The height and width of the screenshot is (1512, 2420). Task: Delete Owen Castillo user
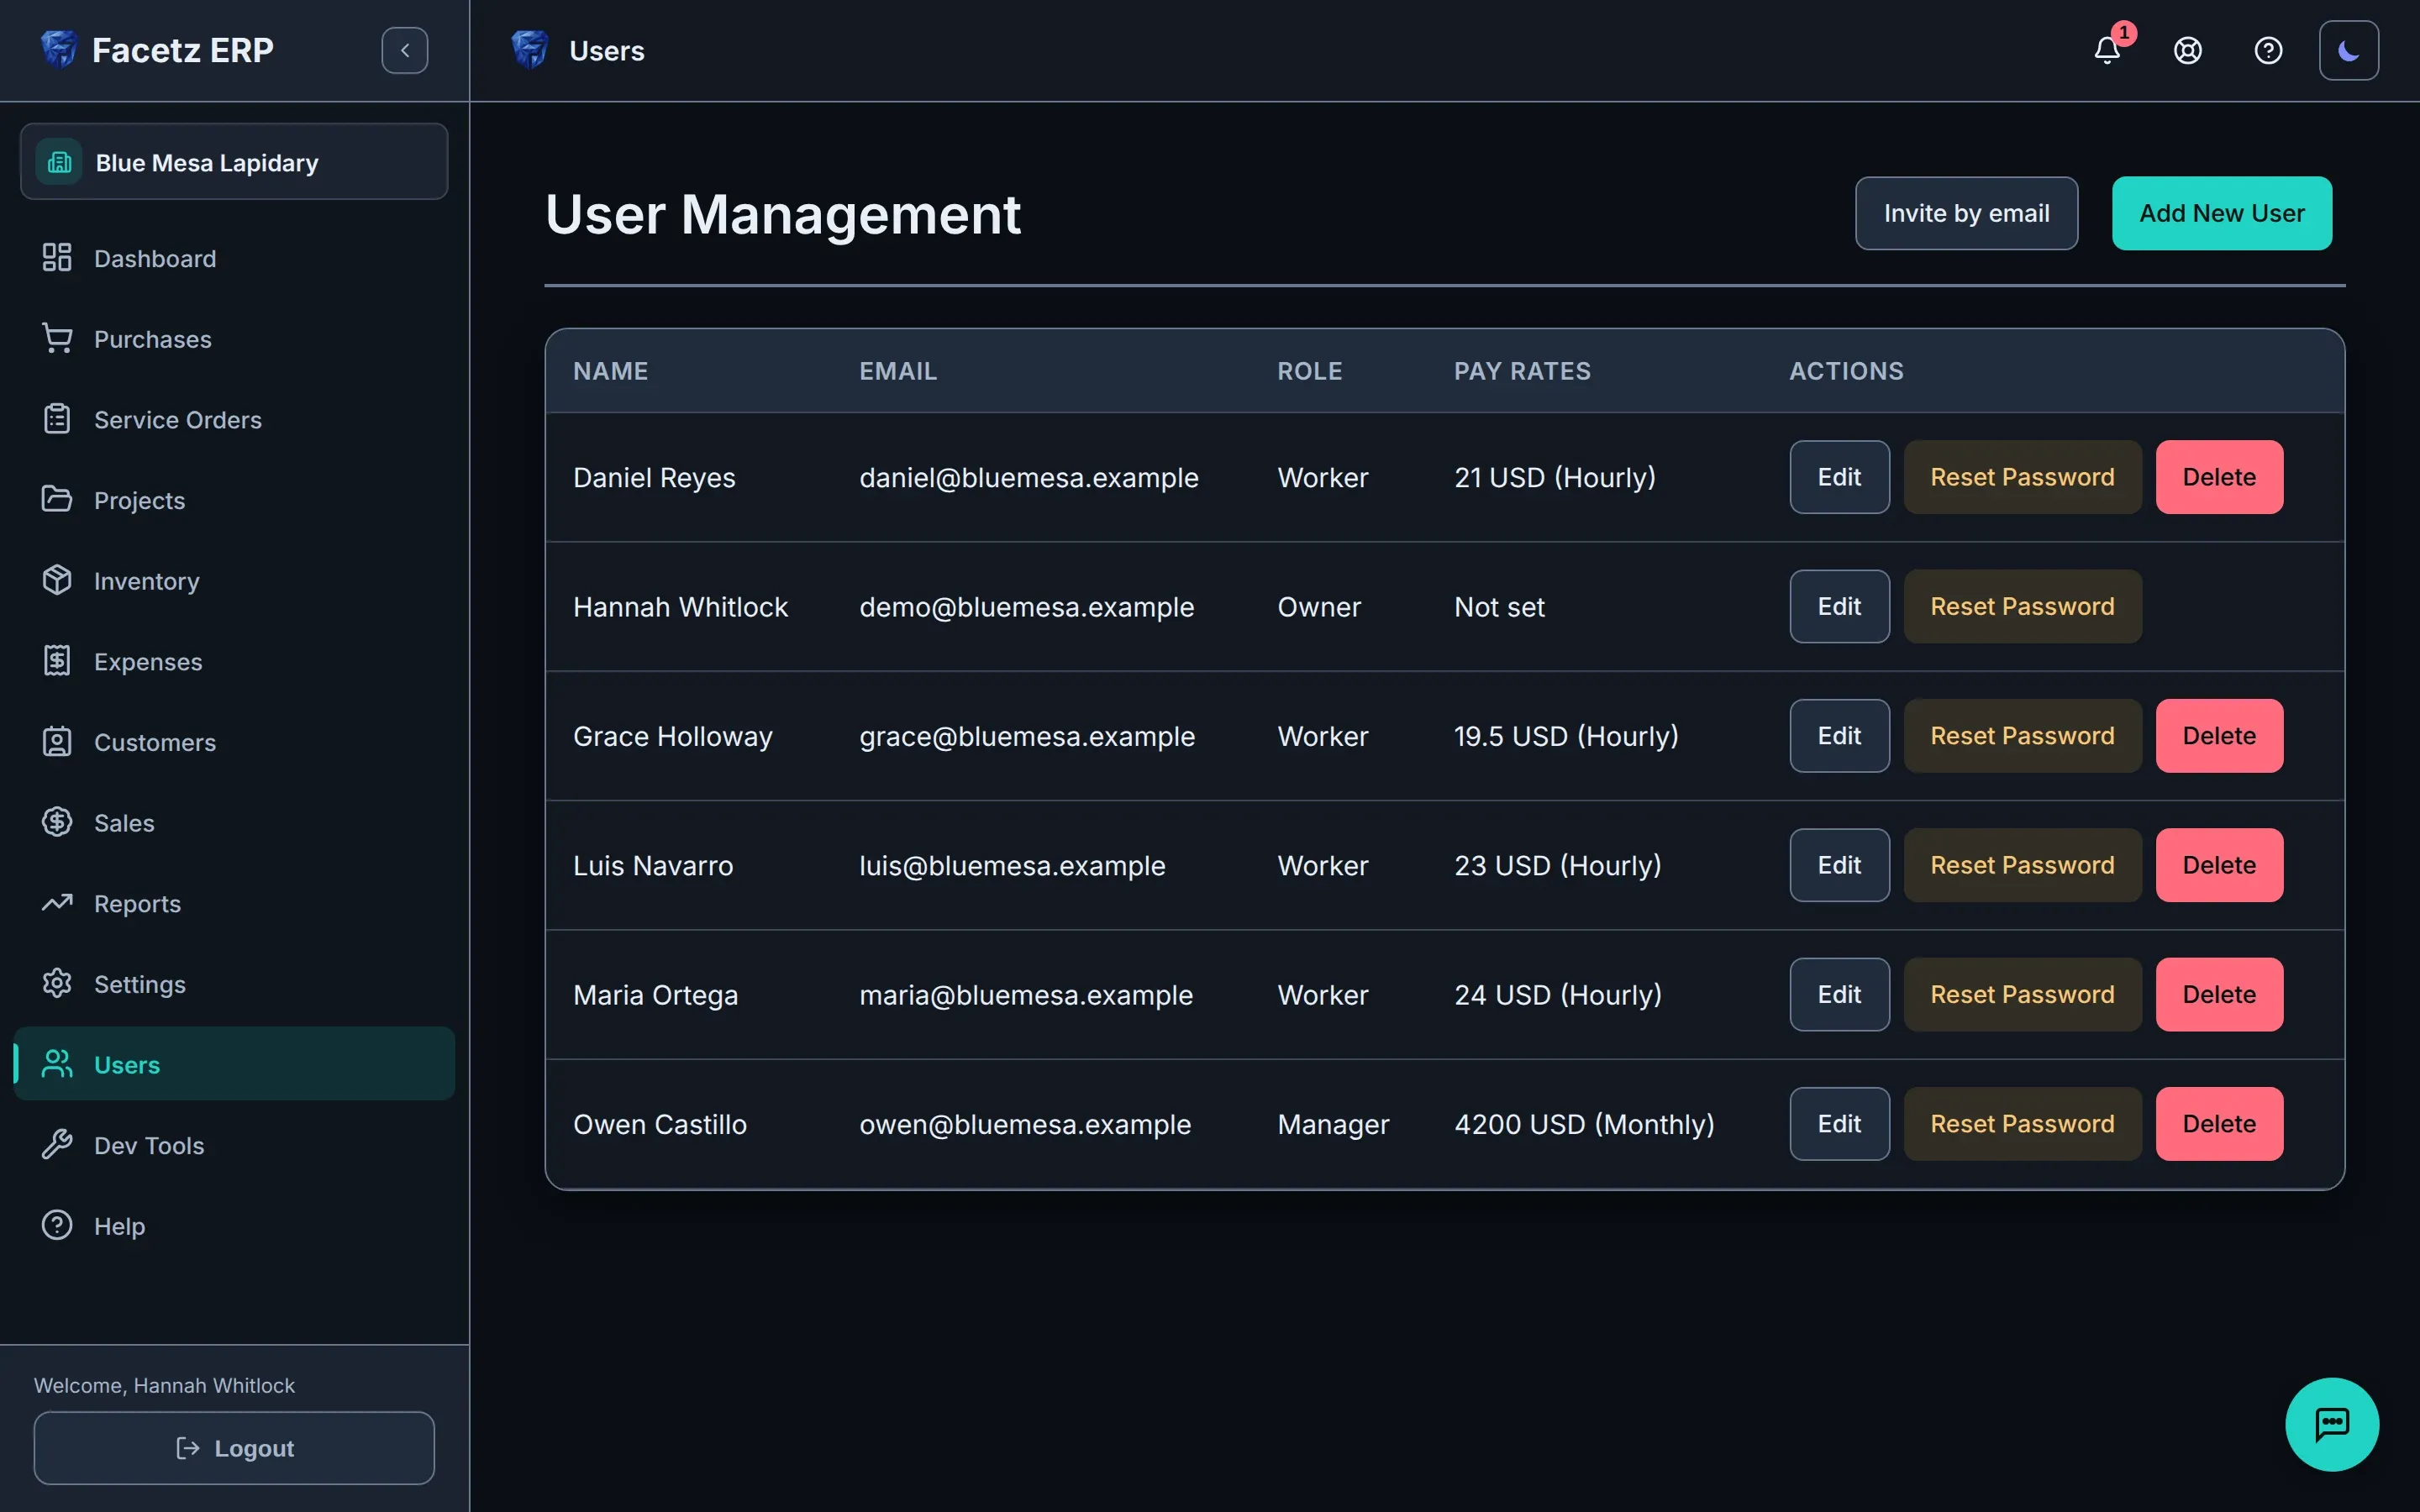[x=2219, y=1124]
